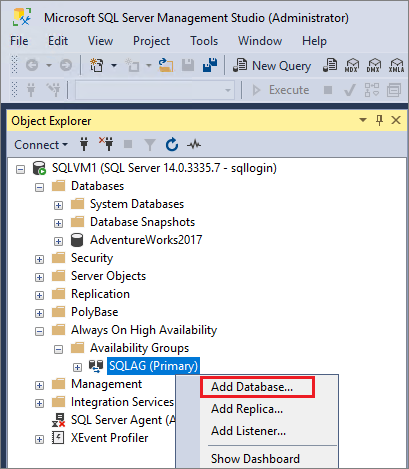Viewport: 409px width, 469px height.
Task: Collapse the SQLVM1 server node
Action: pyautogui.click(x=21, y=169)
